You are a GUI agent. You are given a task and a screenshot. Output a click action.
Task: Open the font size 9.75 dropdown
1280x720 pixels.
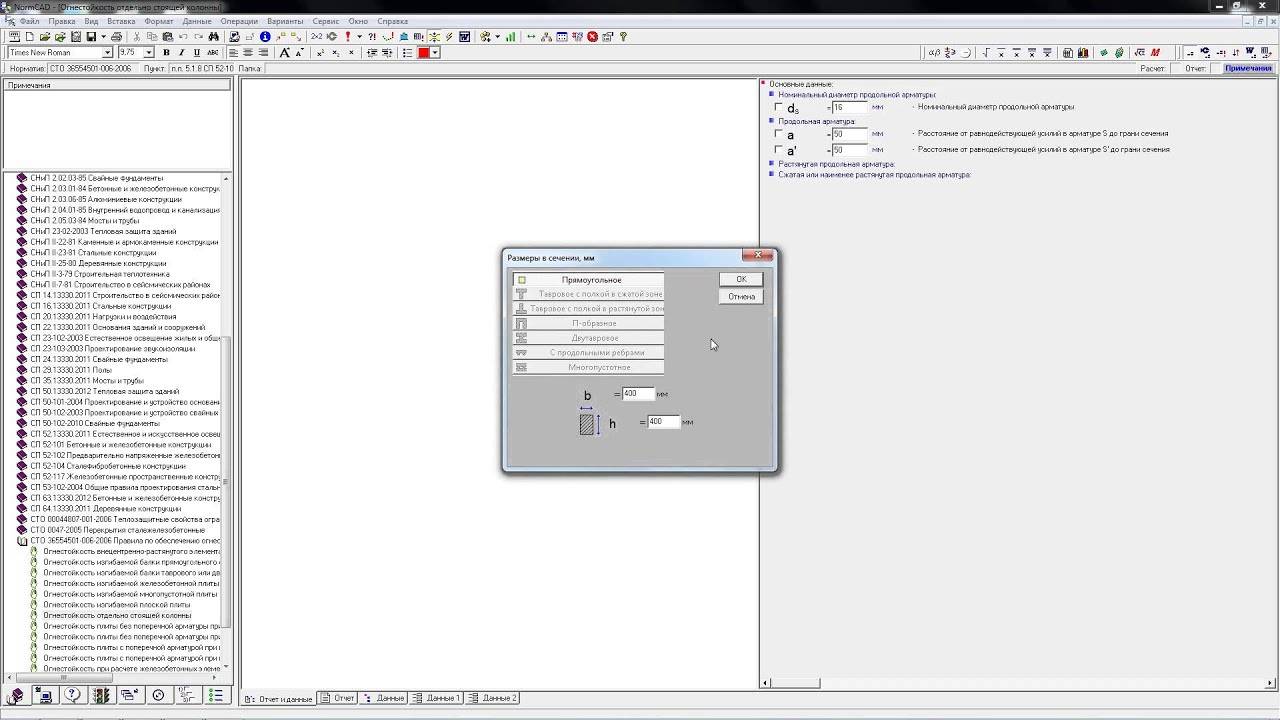point(149,52)
